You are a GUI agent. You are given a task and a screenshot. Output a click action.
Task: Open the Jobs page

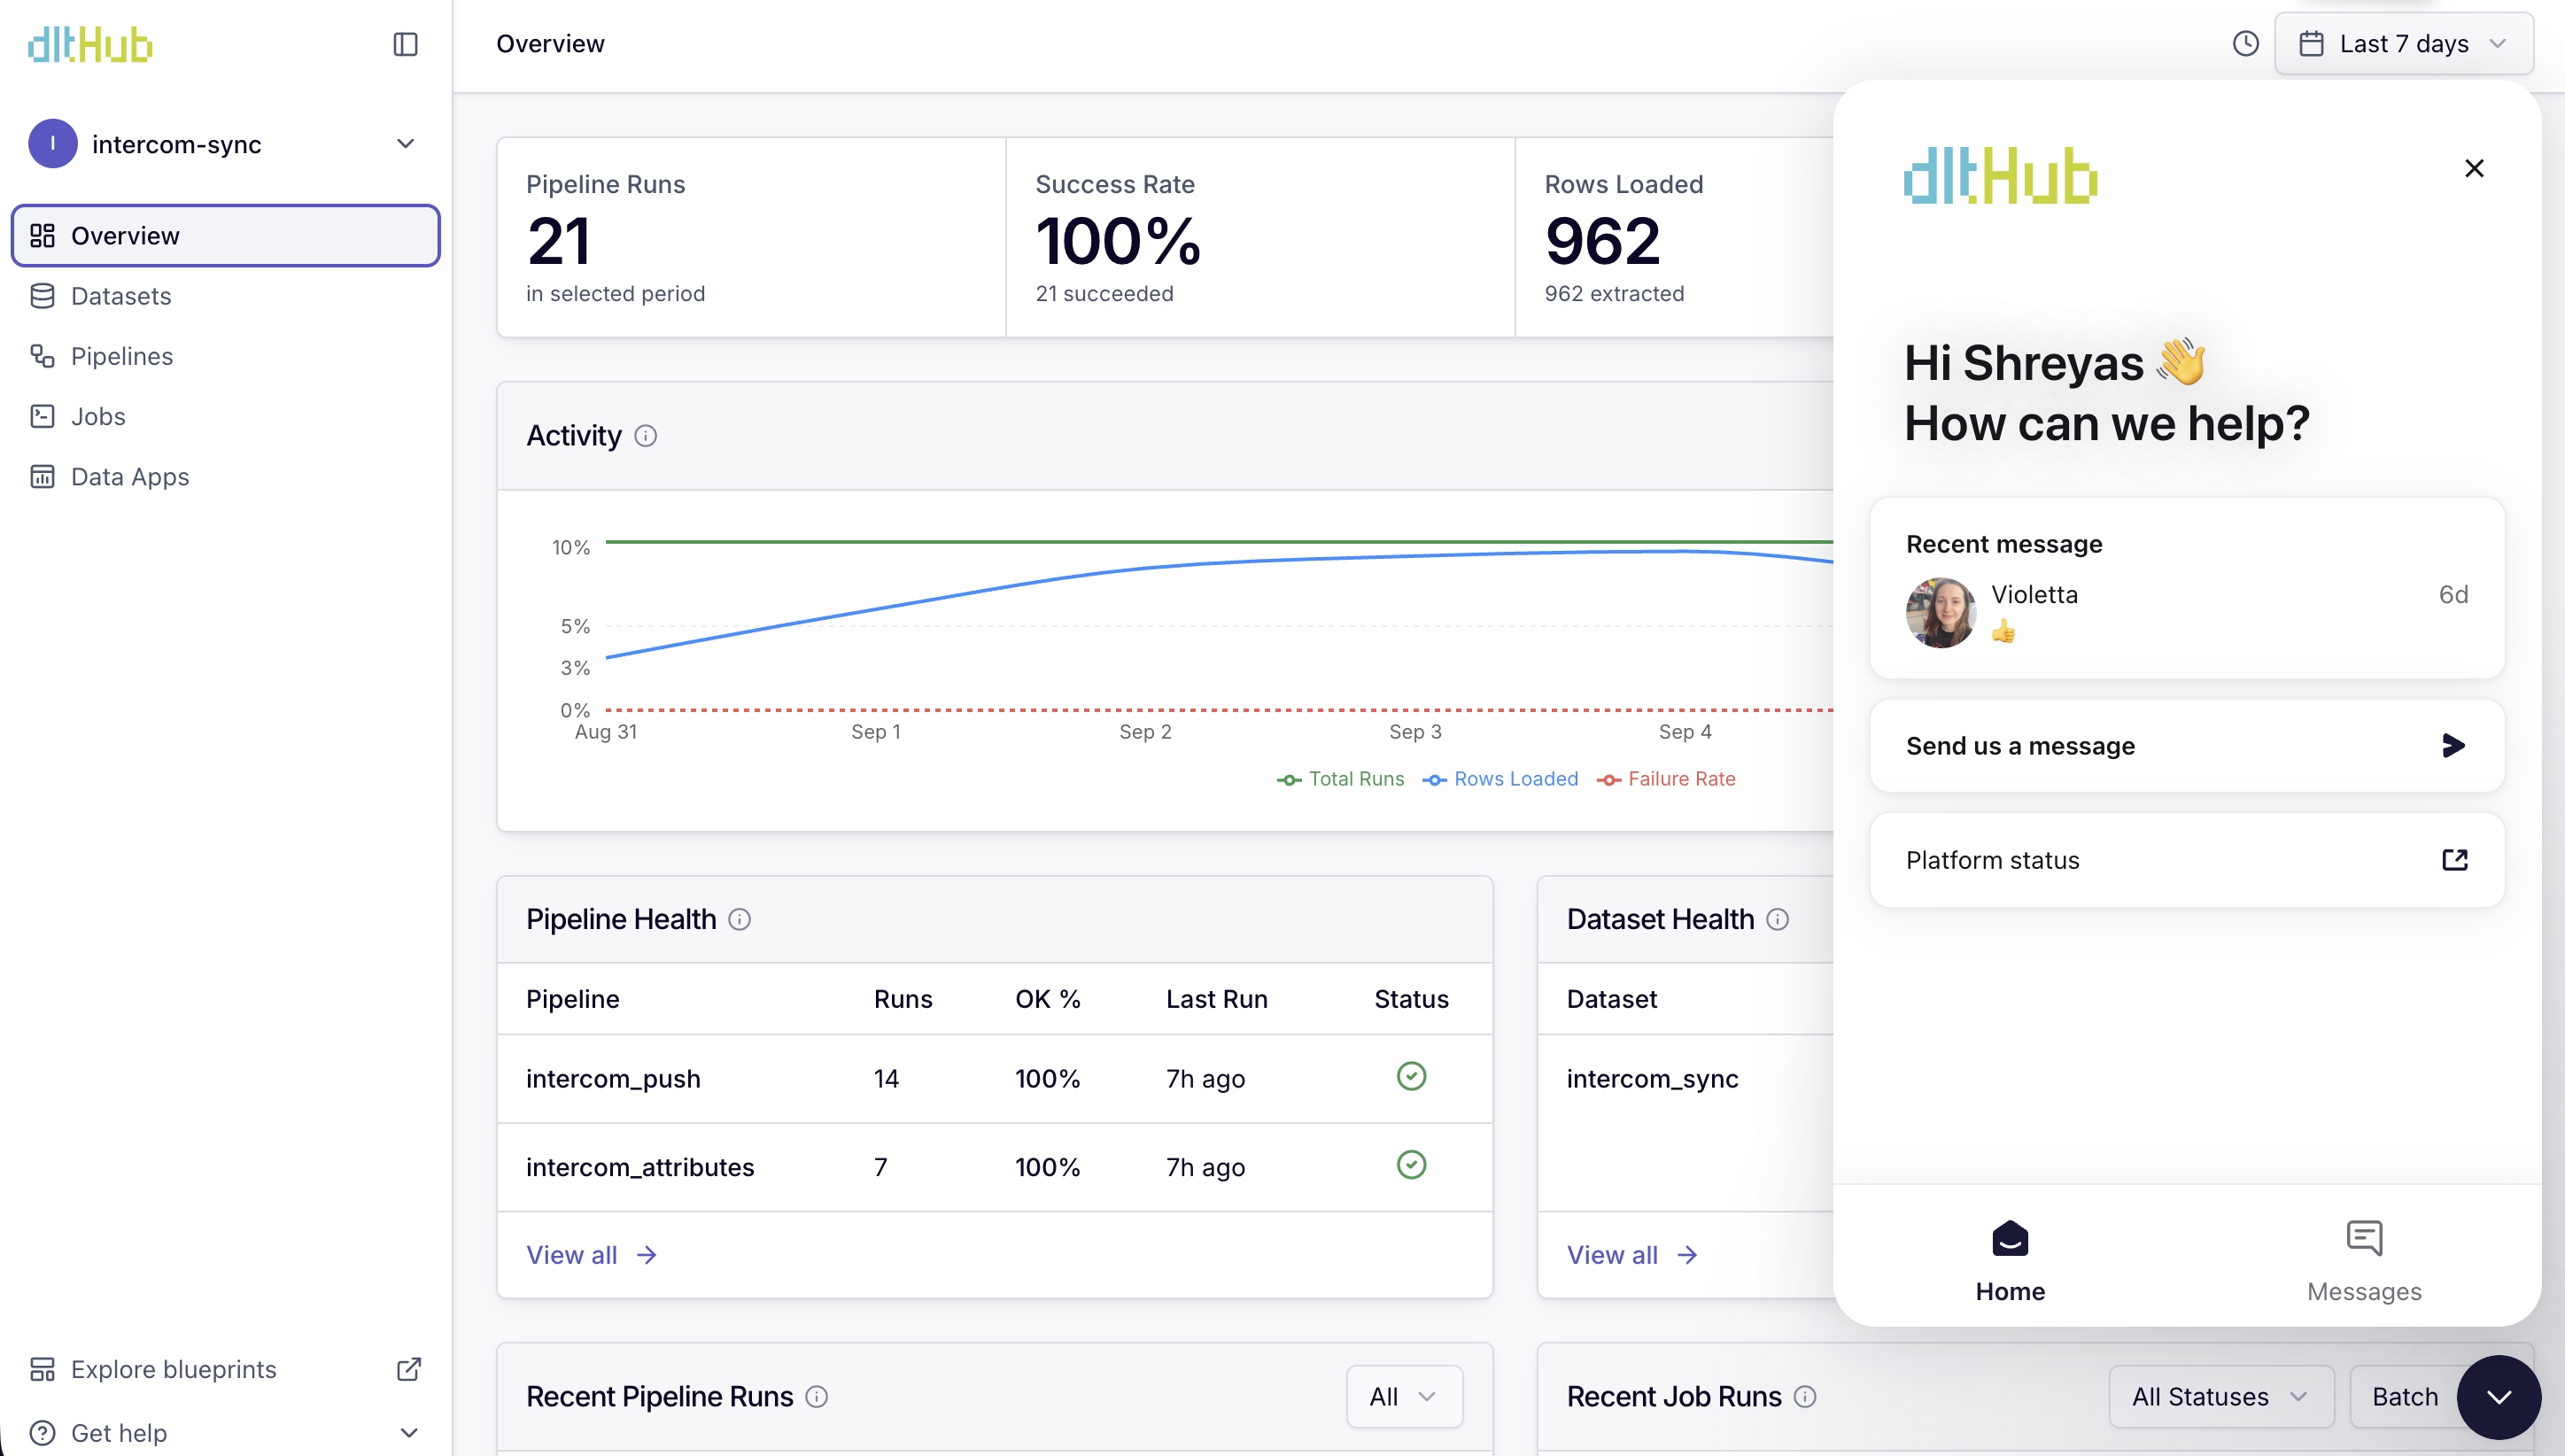(x=225, y=416)
